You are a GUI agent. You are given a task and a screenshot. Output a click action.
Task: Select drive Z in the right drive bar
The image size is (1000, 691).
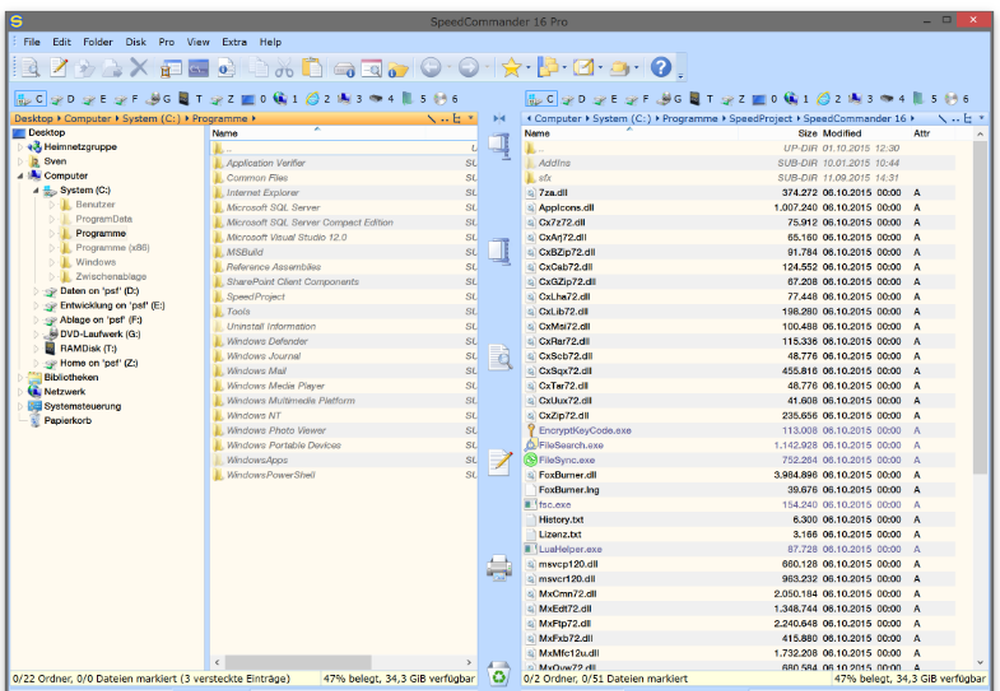733,99
